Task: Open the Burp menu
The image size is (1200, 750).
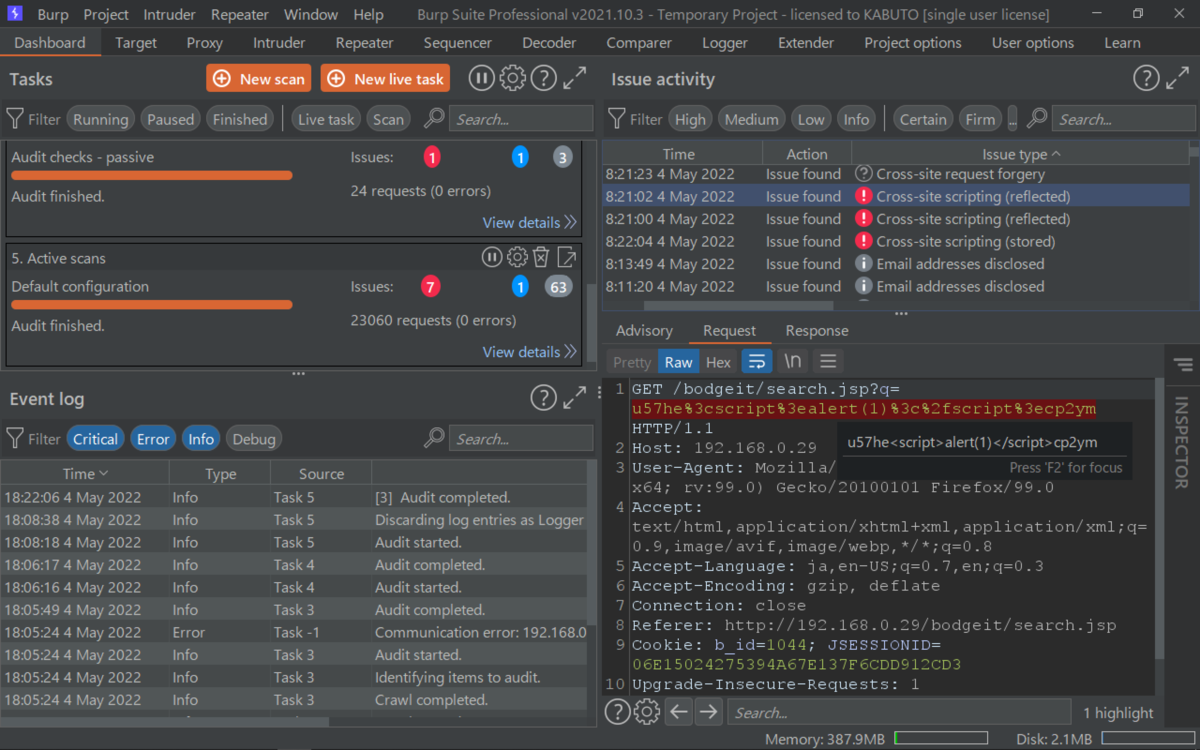Action: [x=53, y=14]
